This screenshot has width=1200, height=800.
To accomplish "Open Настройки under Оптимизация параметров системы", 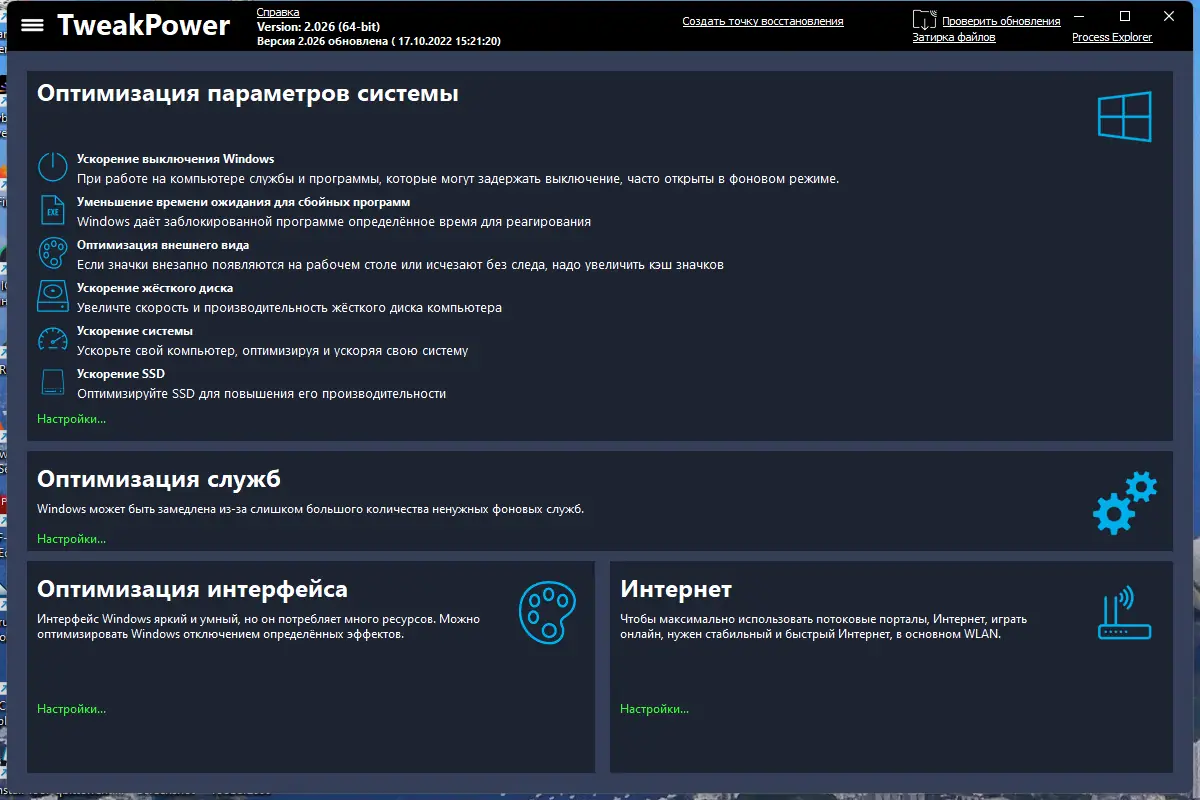I will click(x=71, y=419).
